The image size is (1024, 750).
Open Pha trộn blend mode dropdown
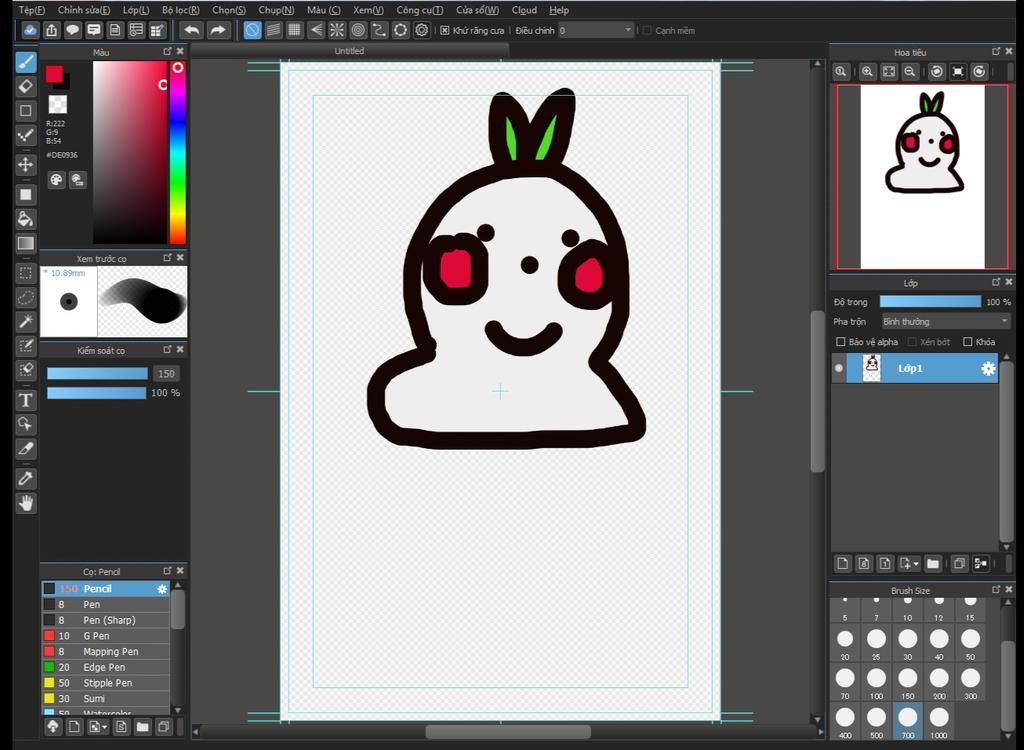945,321
